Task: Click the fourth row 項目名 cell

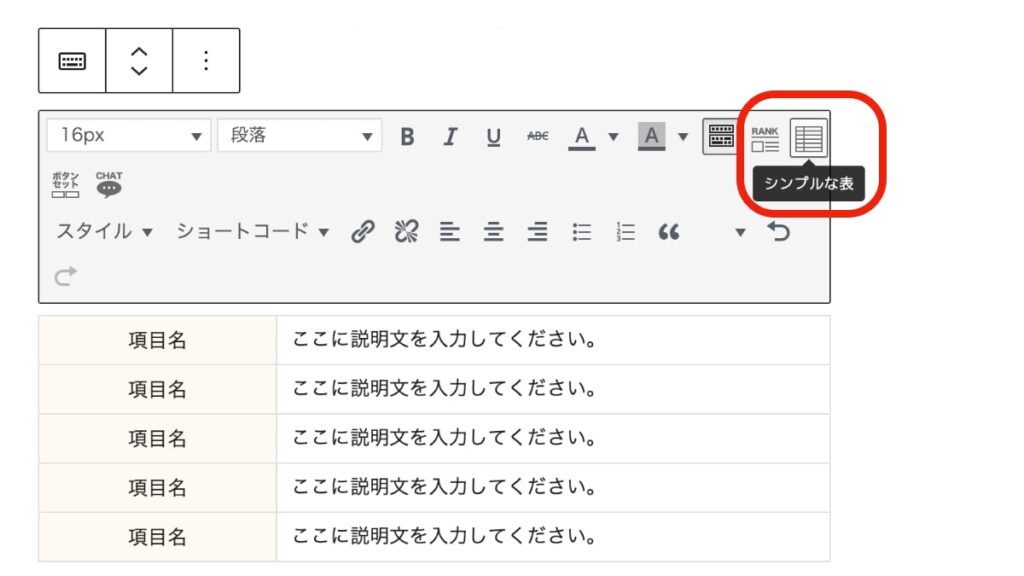Action: (157, 488)
